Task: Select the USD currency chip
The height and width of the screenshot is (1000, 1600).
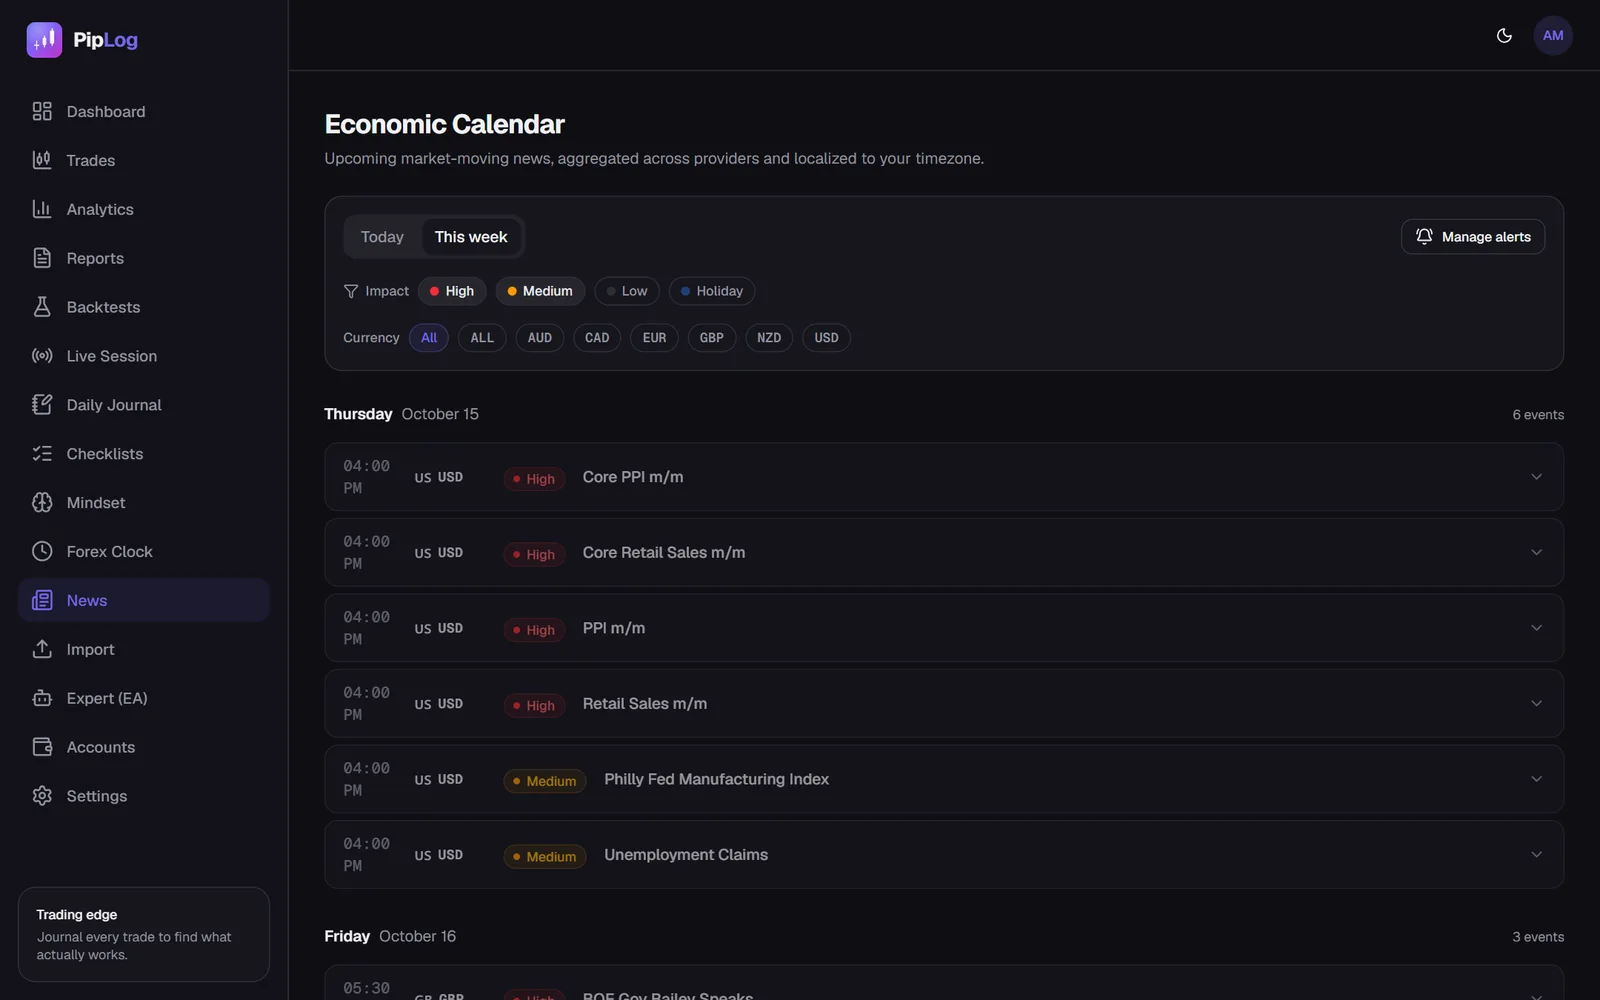Action: tap(826, 338)
